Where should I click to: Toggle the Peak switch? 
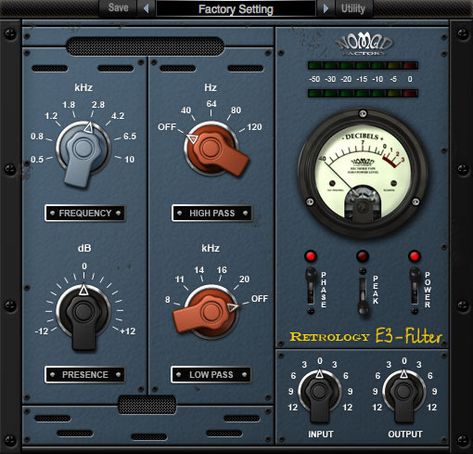(x=363, y=289)
